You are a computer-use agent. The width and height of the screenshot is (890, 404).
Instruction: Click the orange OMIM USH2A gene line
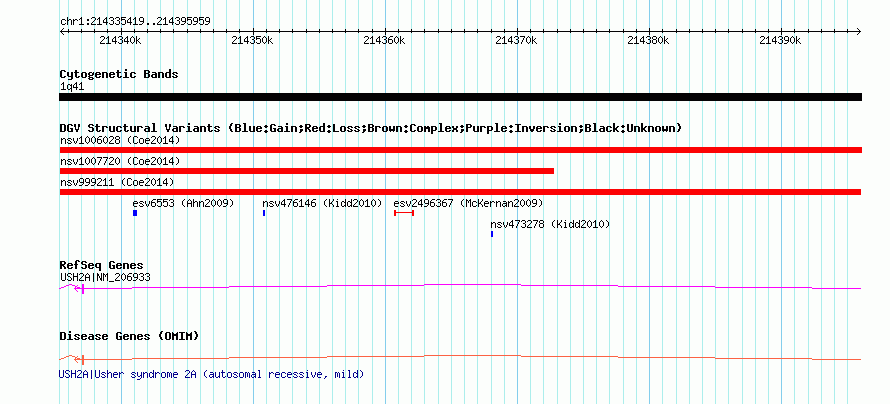460,357
